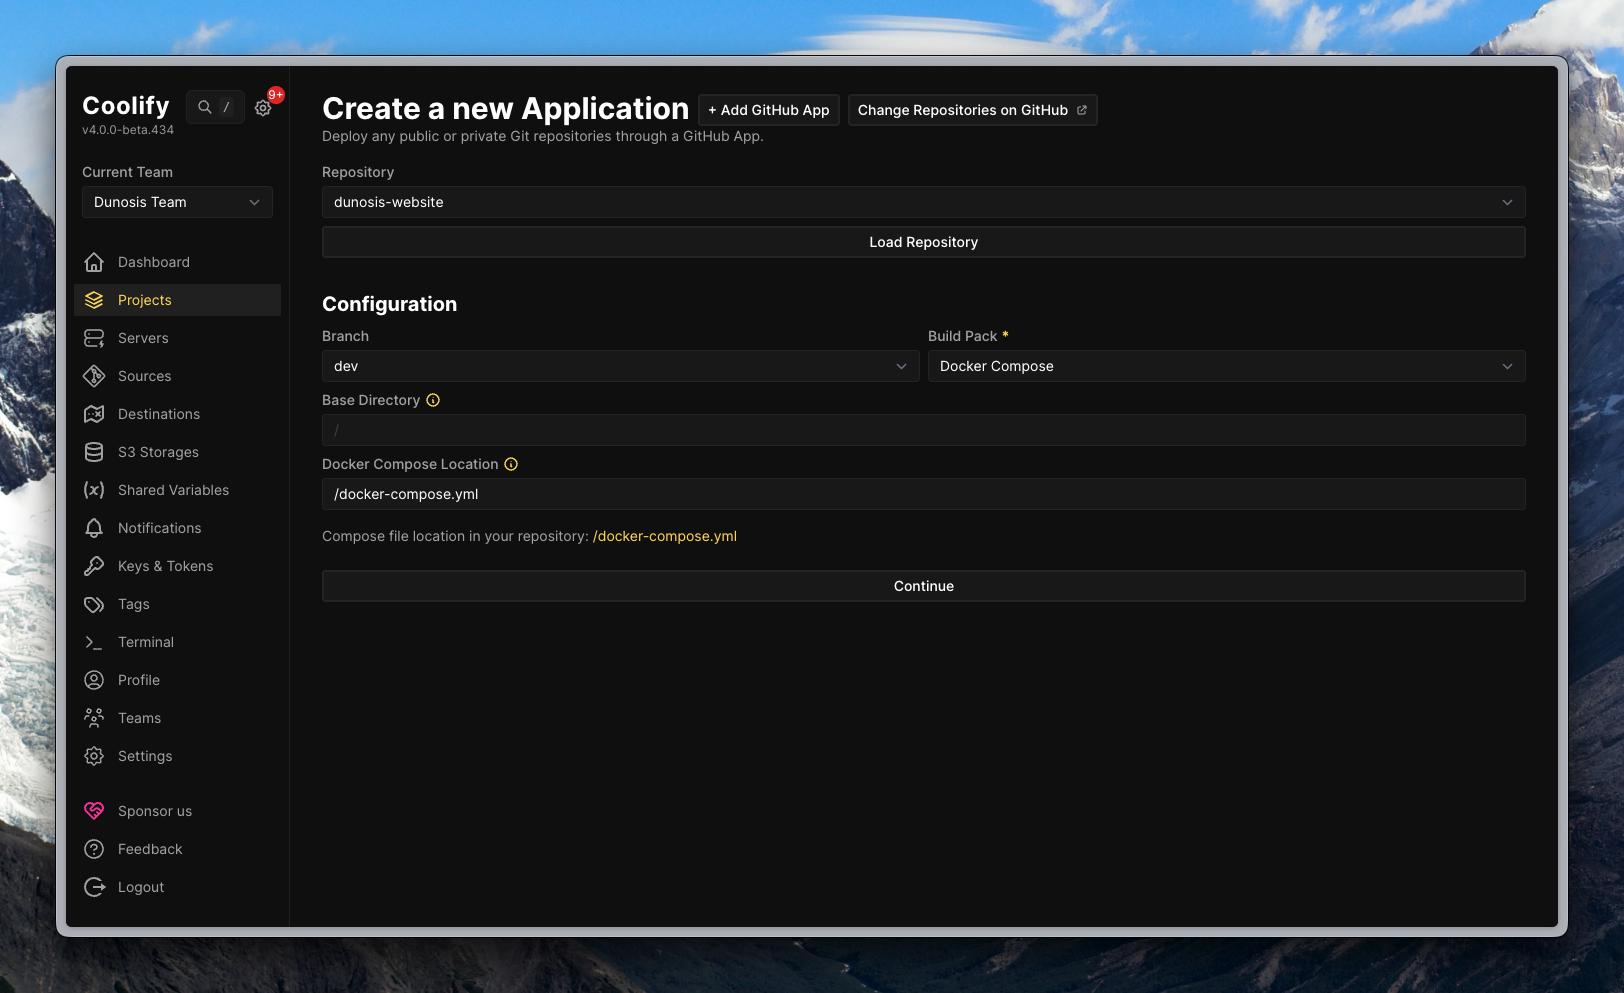The width and height of the screenshot is (1624, 993).
Task: Expand the Repository dropdown
Action: pyautogui.click(x=1507, y=202)
